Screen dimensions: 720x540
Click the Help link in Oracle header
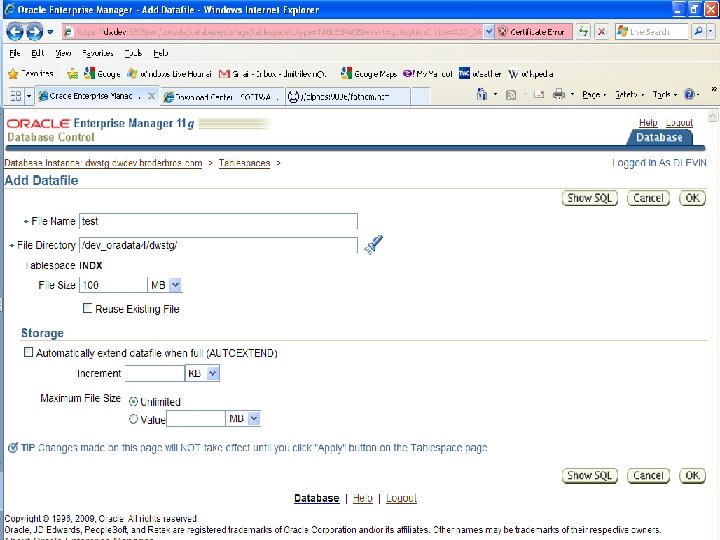(648, 123)
